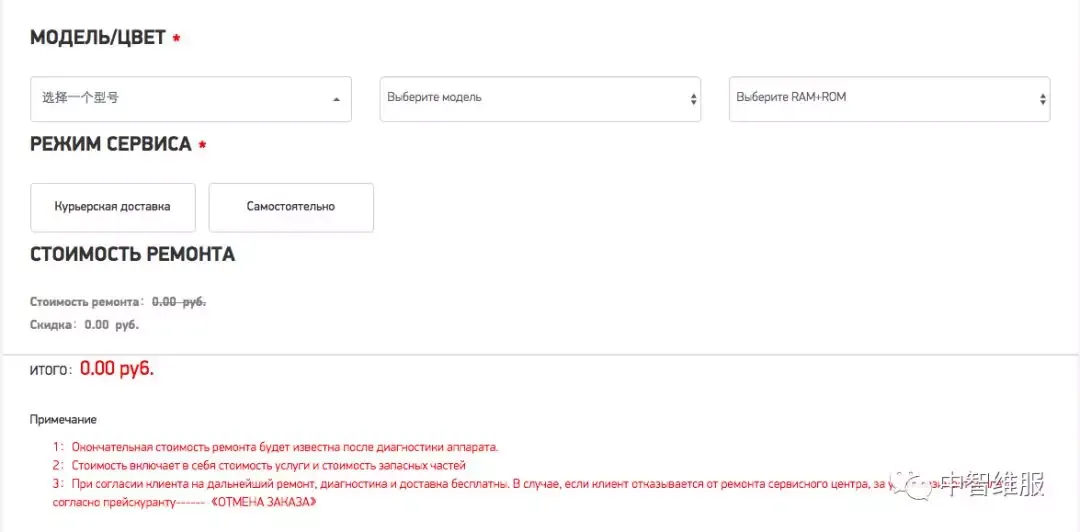The height and width of the screenshot is (532, 1080).
Task: Click the МОДЕЛЬ/ЦВЕТ heading
Action: tap(98, 38)
